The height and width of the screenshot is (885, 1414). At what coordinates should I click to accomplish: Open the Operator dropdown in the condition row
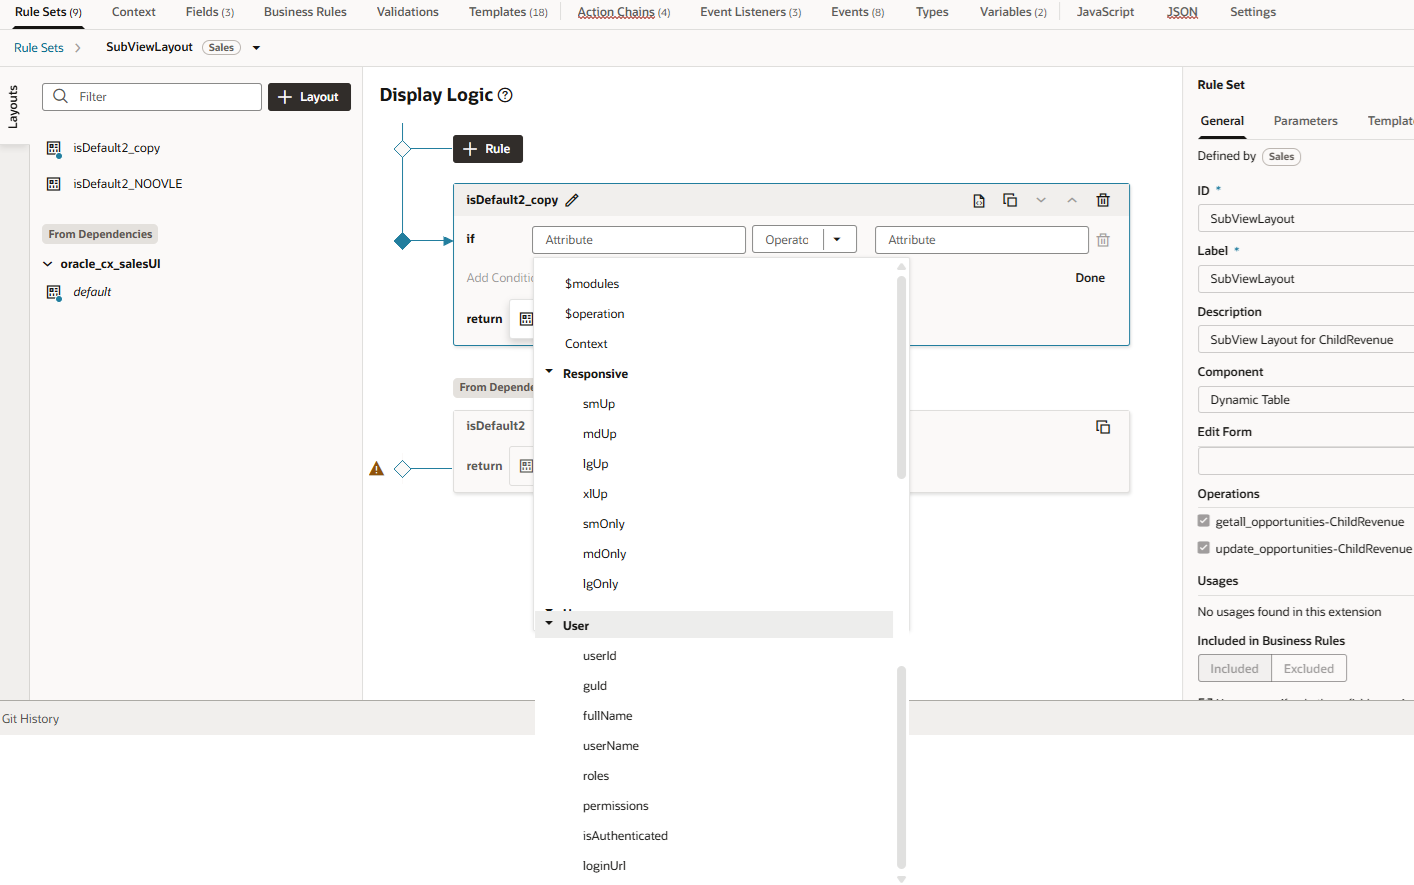(837, 239)
